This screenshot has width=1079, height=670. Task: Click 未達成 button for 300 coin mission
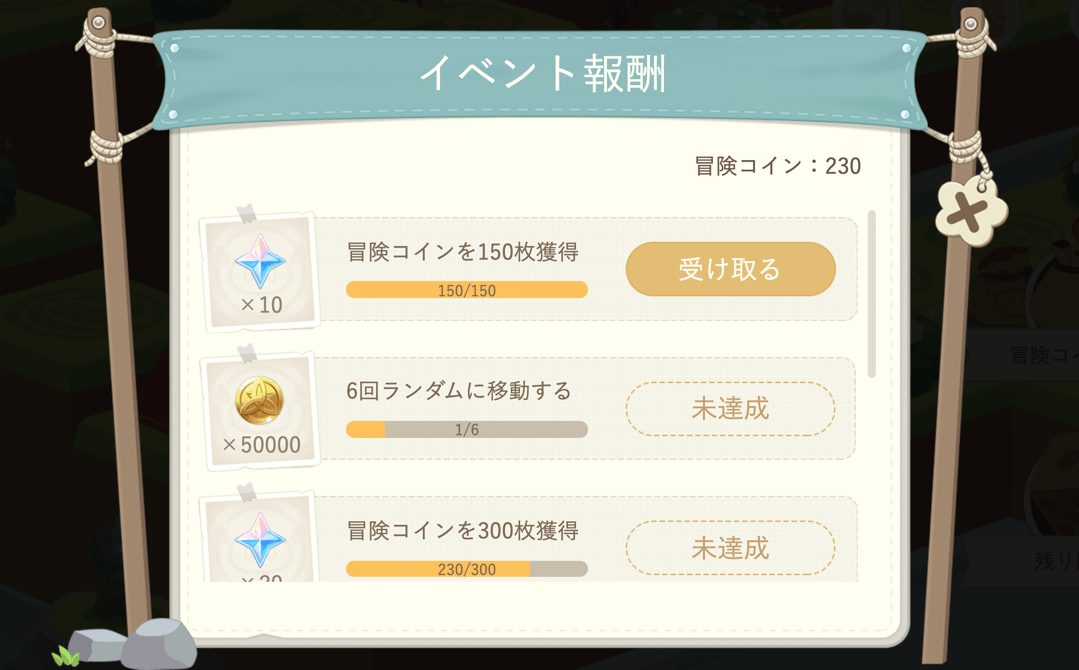pos(730,548)
